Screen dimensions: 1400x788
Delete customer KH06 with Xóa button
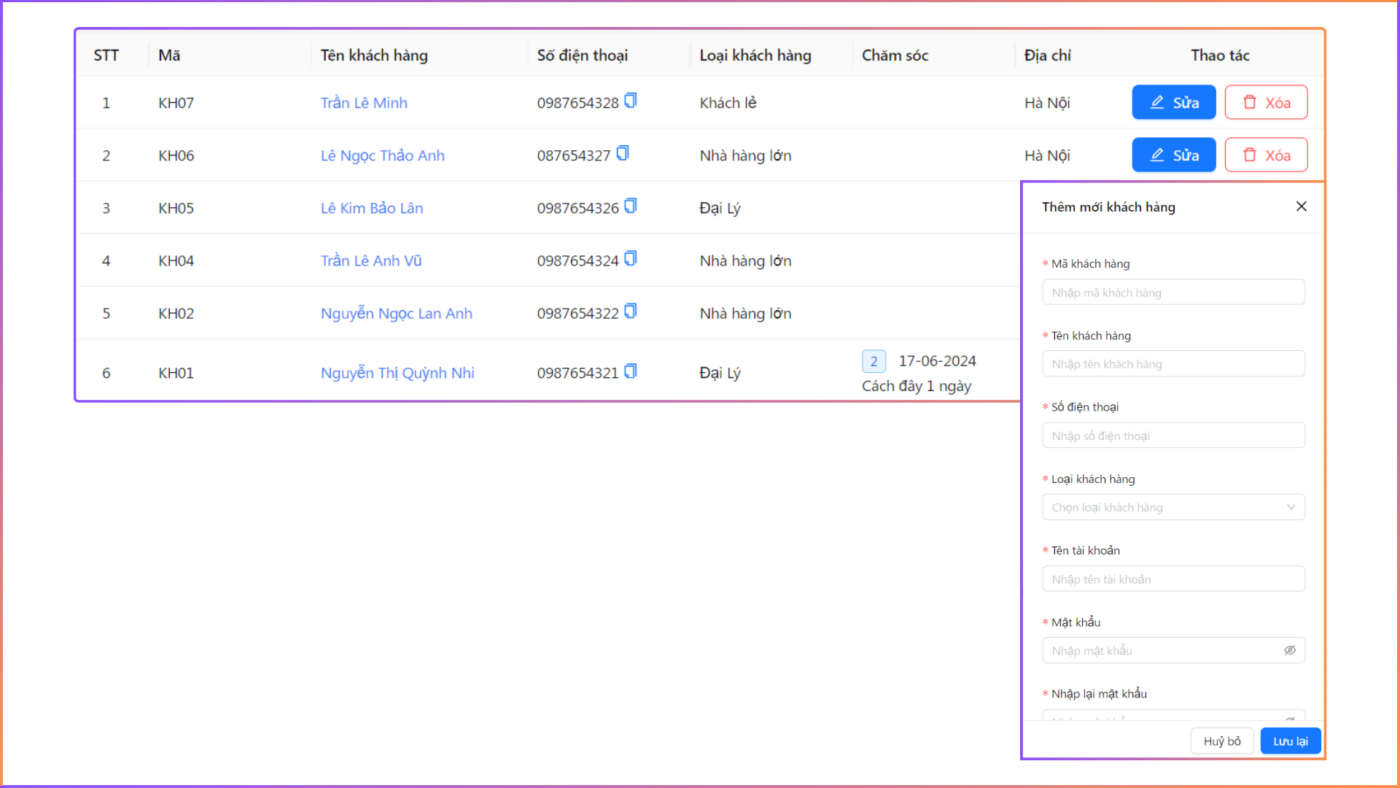tap(1266, 155)
